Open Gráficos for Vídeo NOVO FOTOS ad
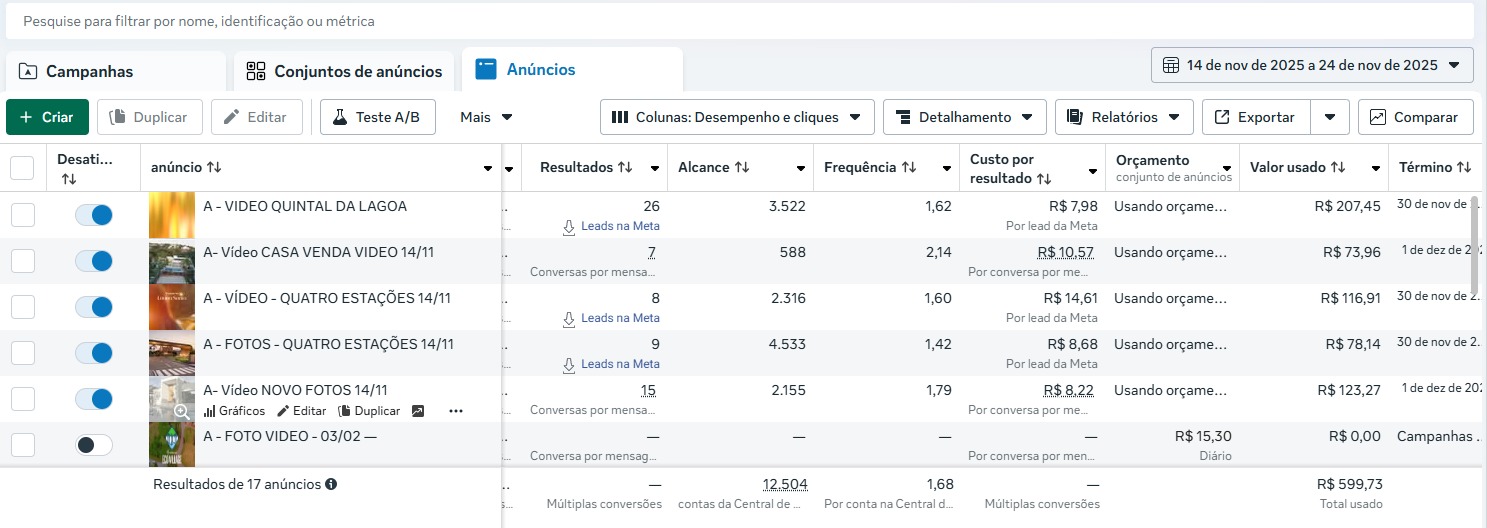 click(x=235, y=411)
